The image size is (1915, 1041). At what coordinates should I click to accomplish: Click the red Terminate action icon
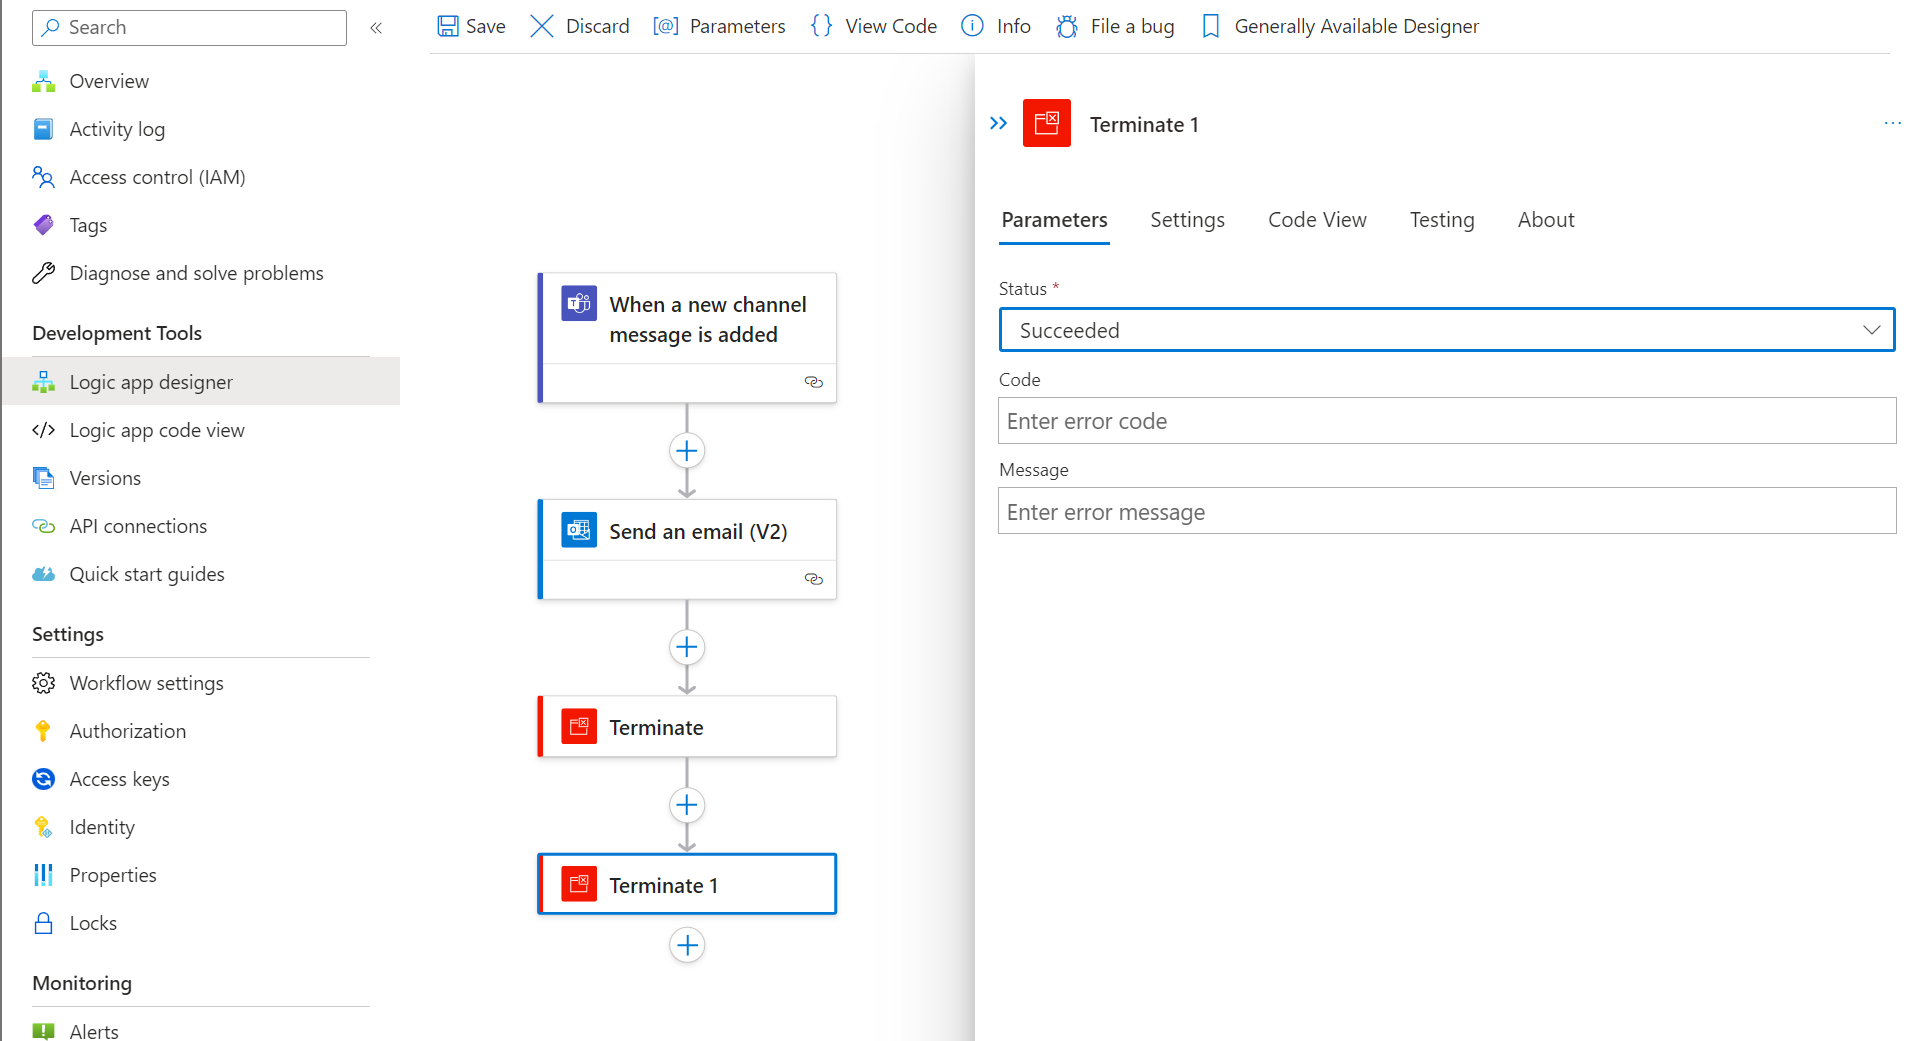click(578, 726)
